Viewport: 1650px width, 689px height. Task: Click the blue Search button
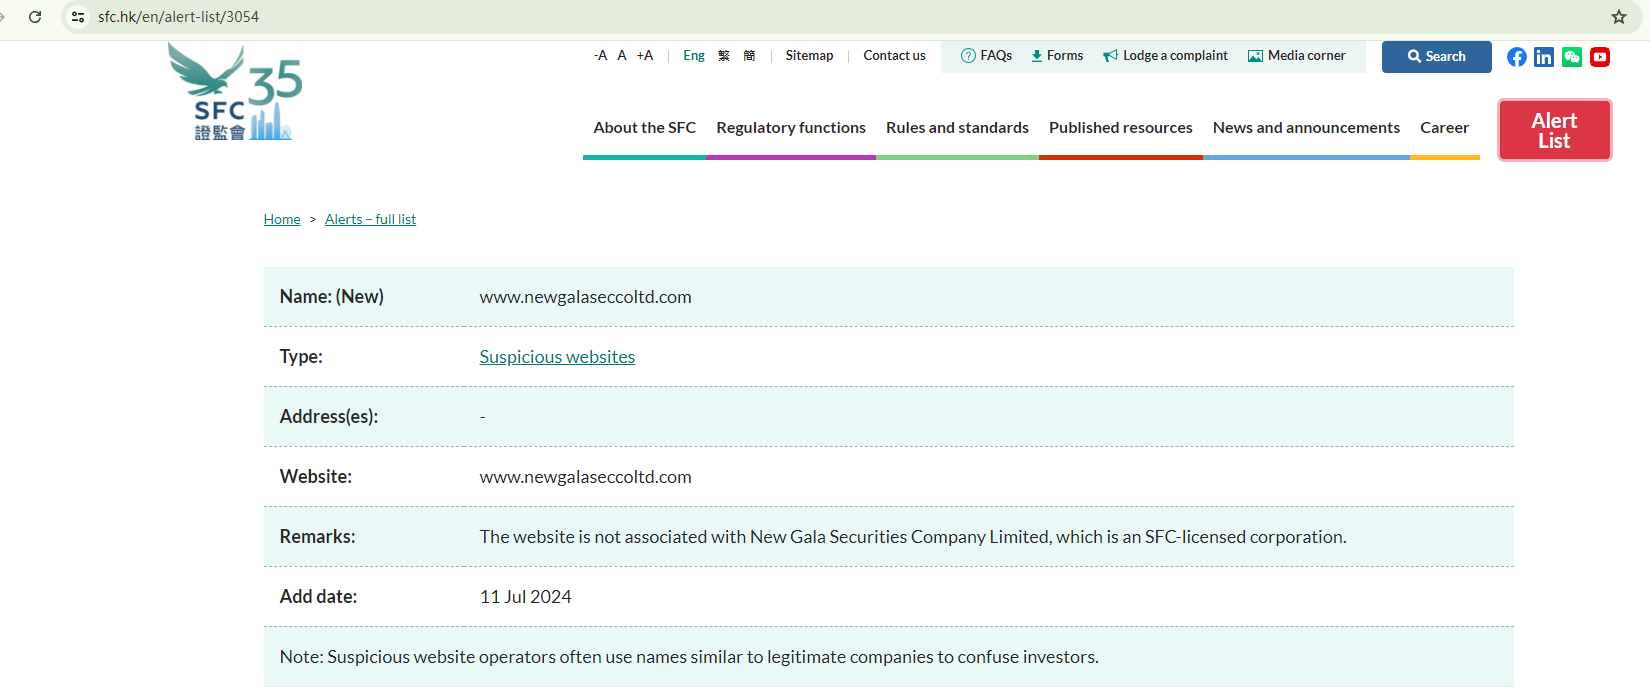click(x=1436, y=57)
